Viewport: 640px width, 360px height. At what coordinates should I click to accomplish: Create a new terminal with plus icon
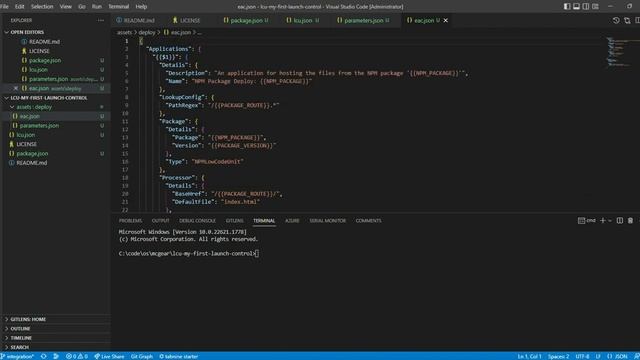(602, 220)
